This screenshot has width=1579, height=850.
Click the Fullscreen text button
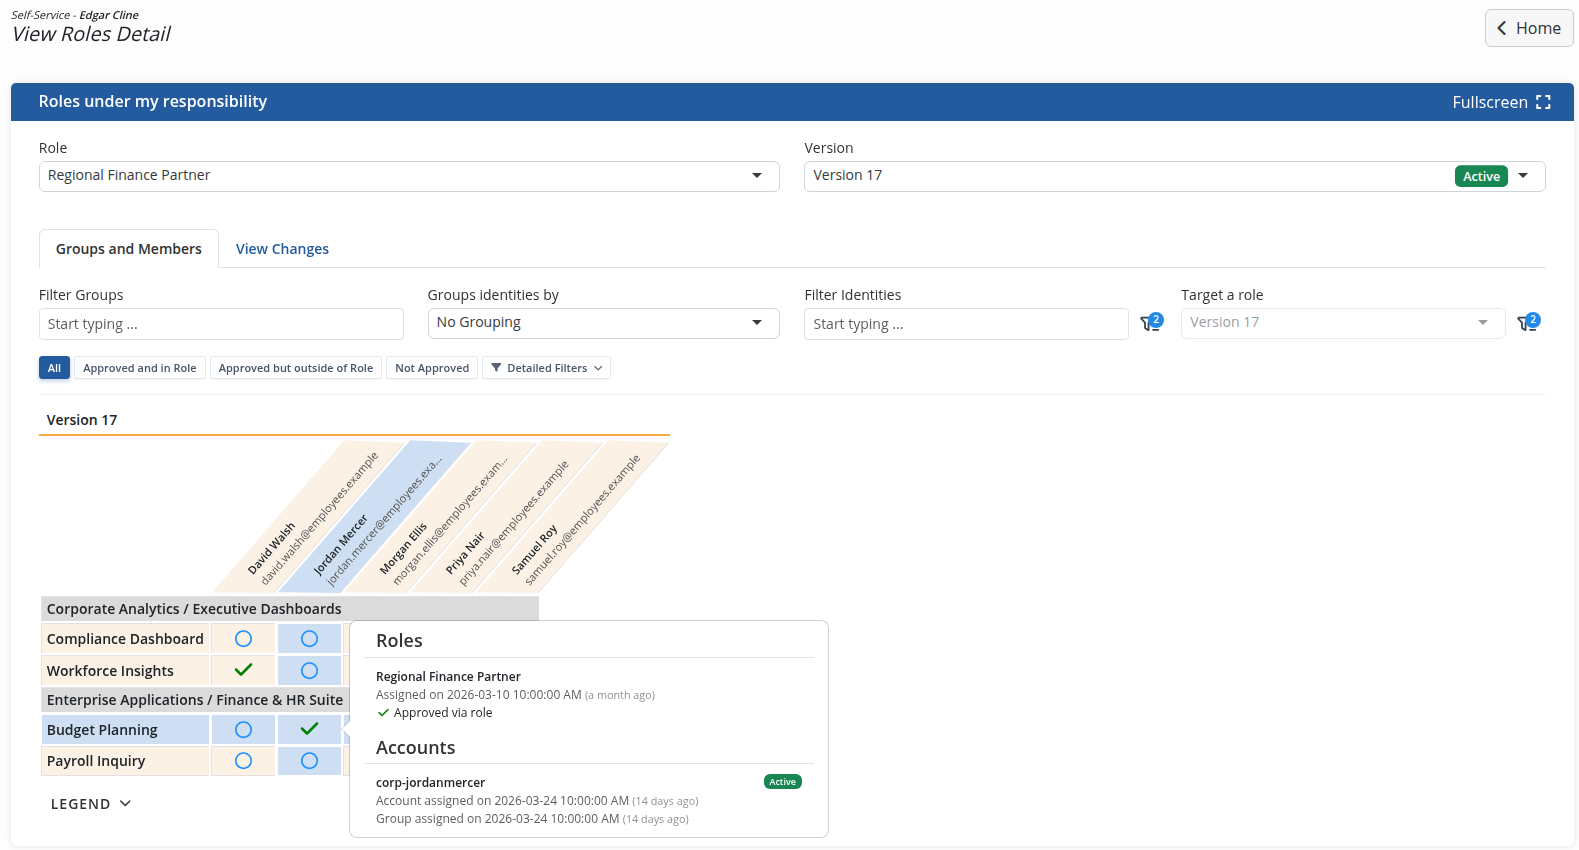point(1490,102)
